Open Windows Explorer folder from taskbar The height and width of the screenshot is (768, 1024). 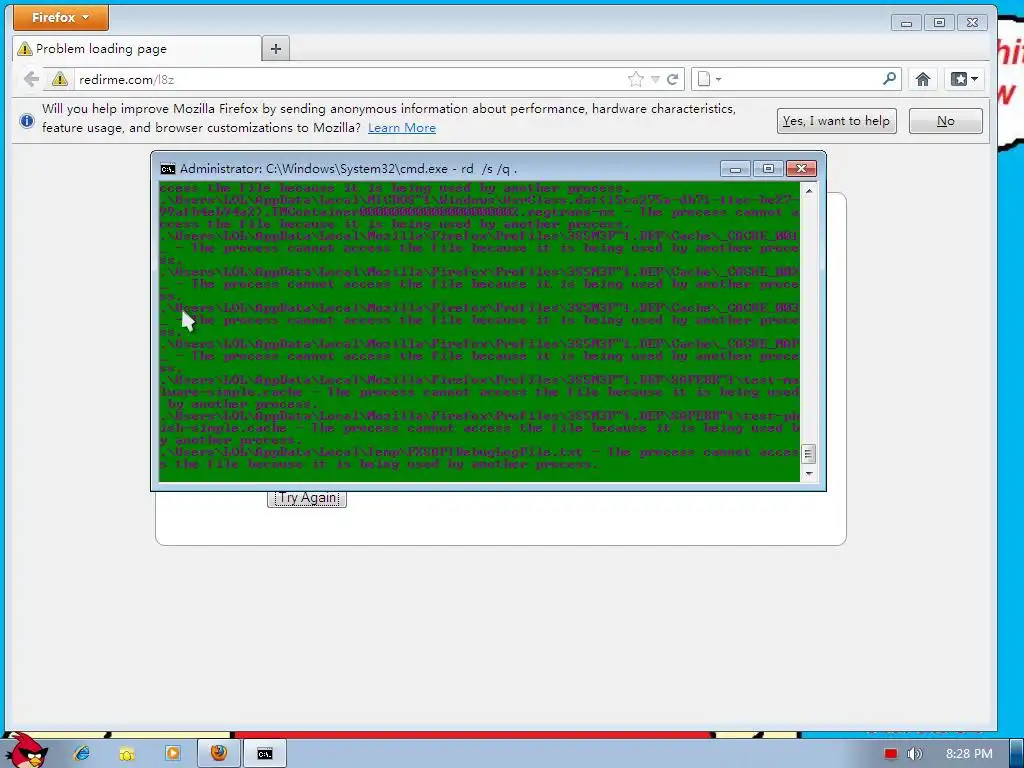[x=127, y=754]
